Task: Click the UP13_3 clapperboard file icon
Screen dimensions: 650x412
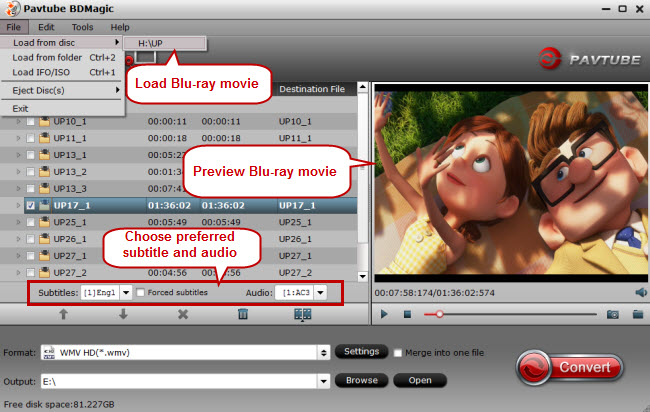Action: [x=44, y=189]
